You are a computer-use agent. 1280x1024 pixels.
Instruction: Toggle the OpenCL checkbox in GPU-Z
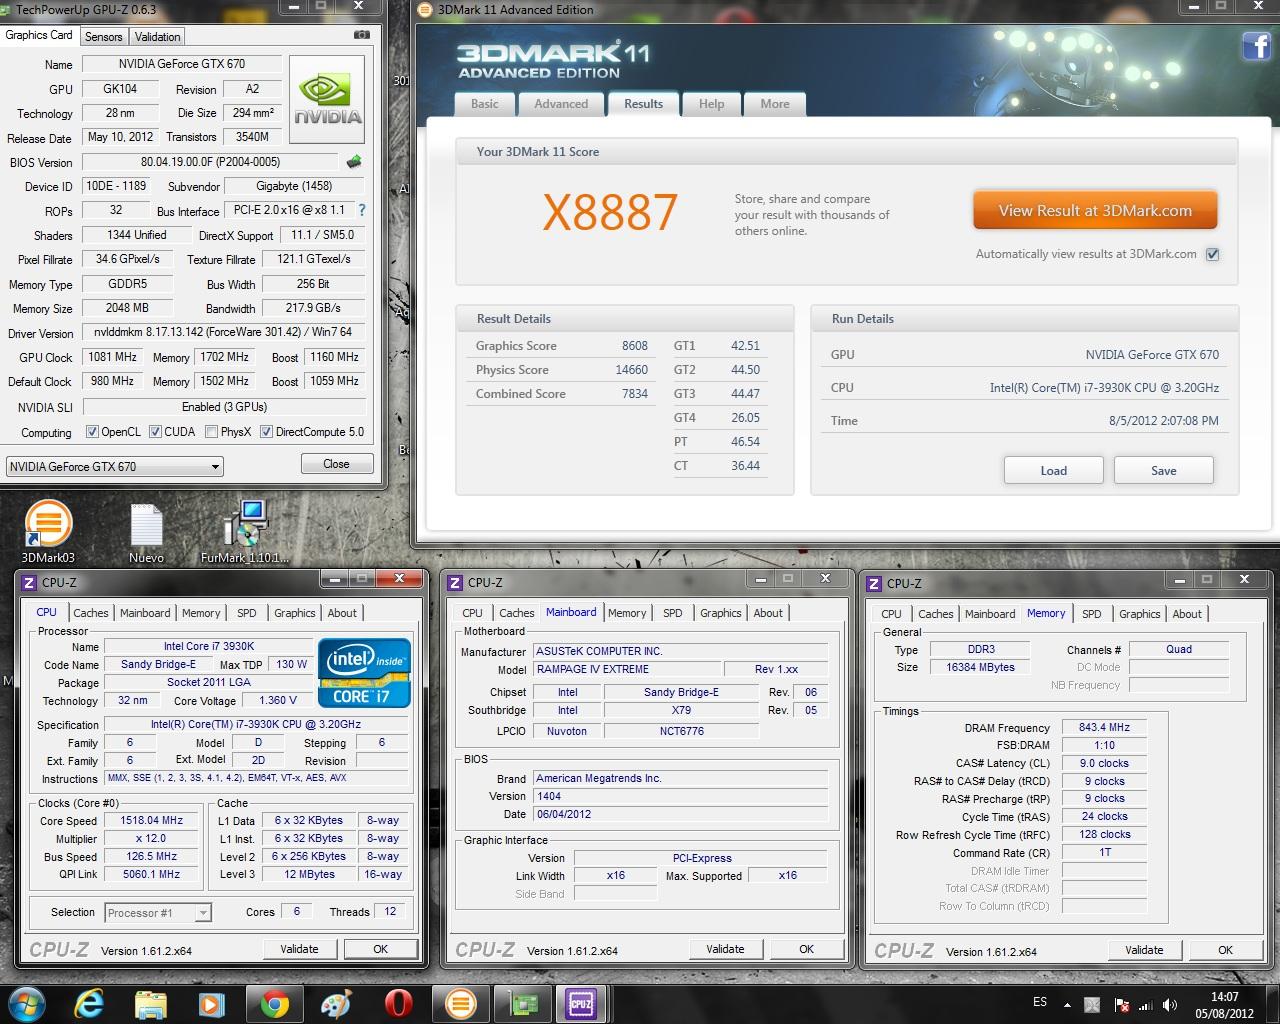tap(92, 432)
